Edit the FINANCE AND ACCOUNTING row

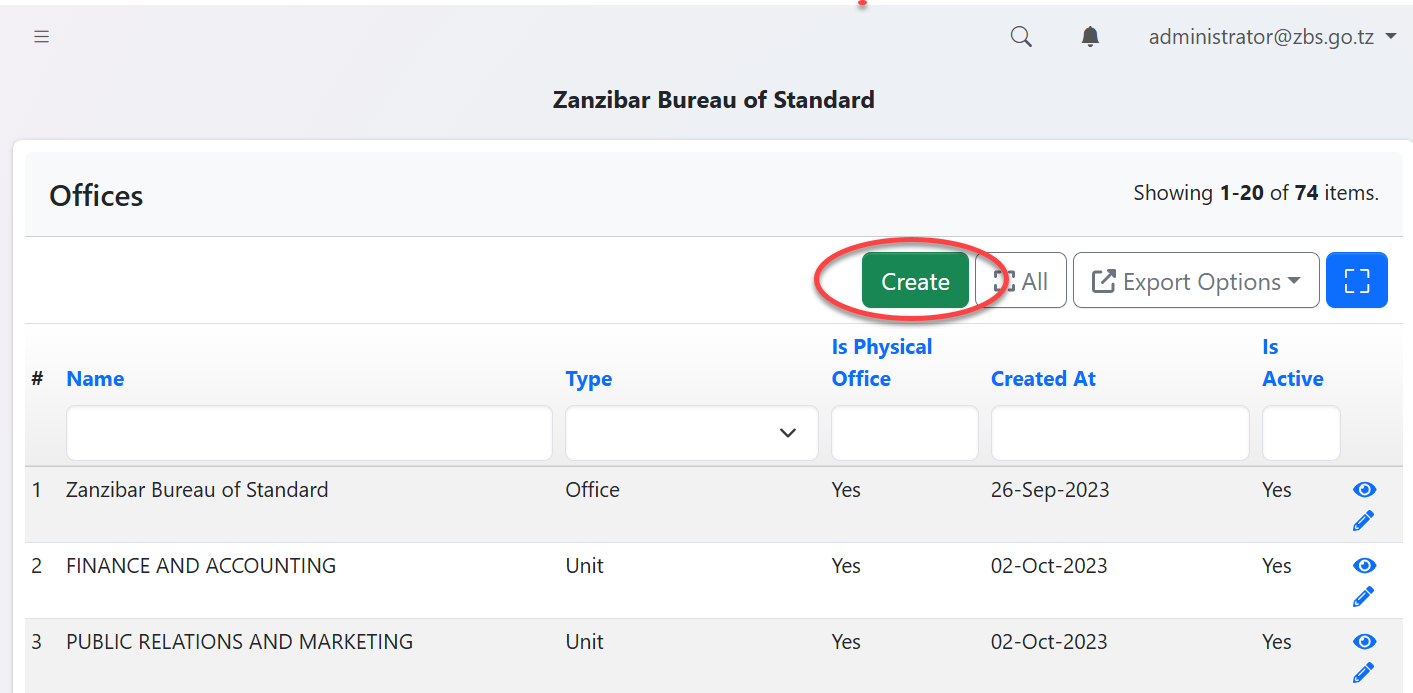coord(1363,597)
